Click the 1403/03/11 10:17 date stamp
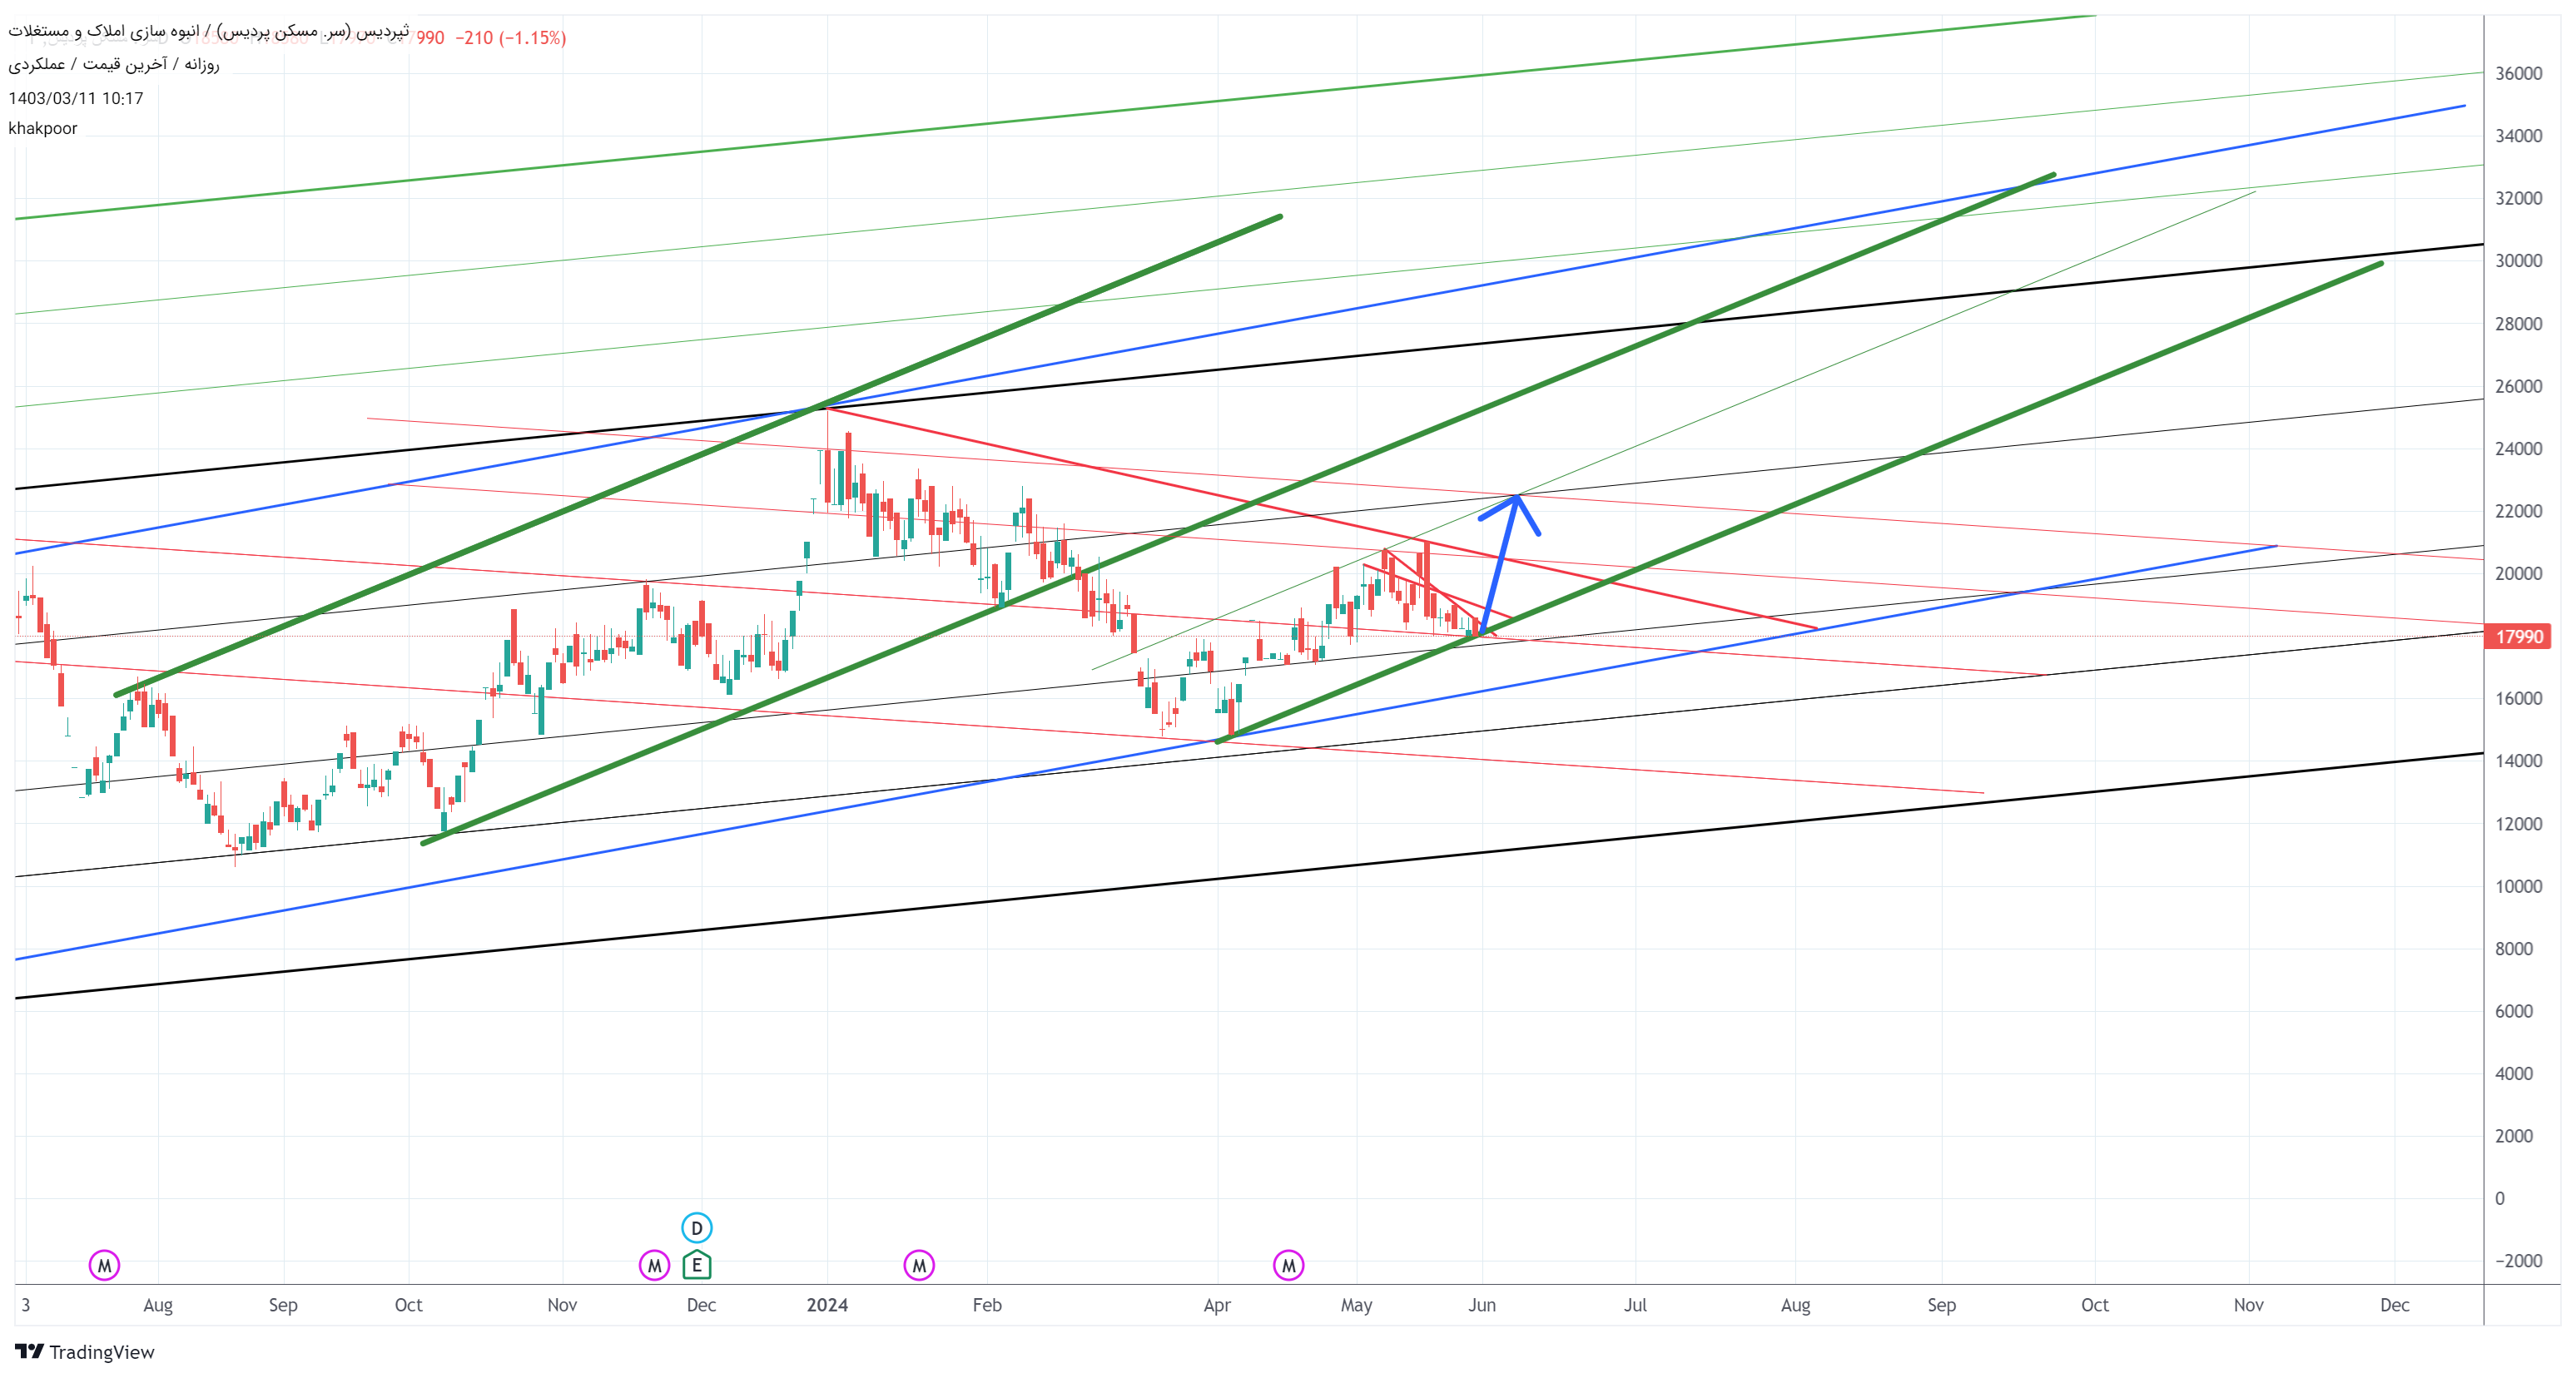2576x1378 pixels. pyautogui.click(x=76, y=98)
